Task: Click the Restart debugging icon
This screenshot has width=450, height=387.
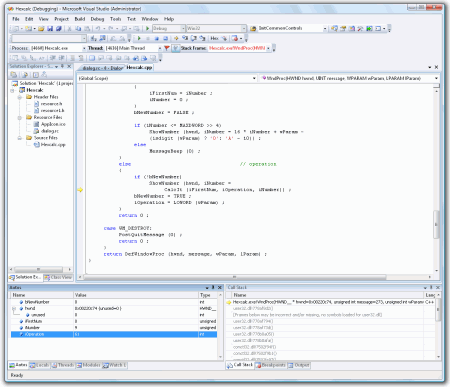Action: [x=165, y=38]
